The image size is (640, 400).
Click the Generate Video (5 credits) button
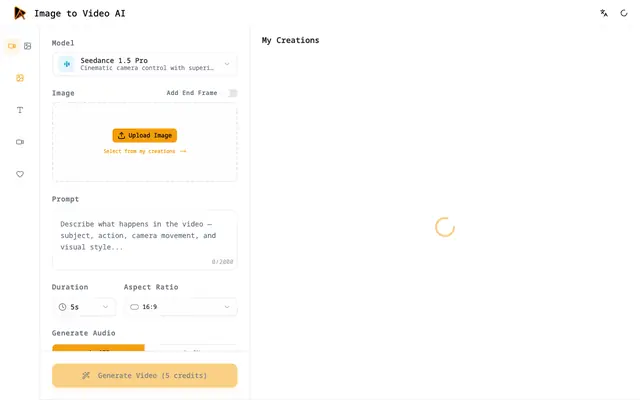coord(144,376)
